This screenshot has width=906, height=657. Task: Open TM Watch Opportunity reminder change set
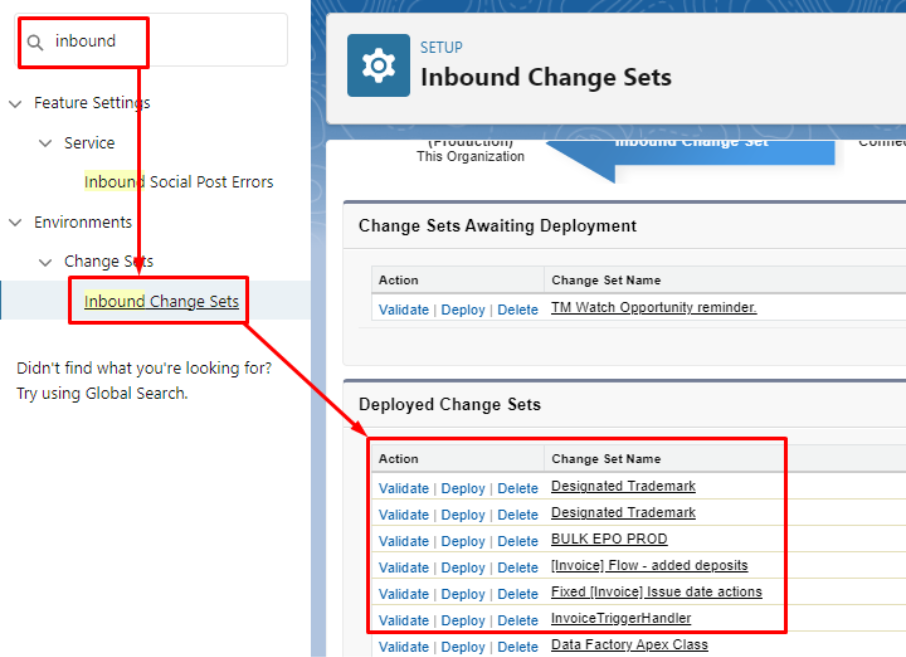click(653, 308)
